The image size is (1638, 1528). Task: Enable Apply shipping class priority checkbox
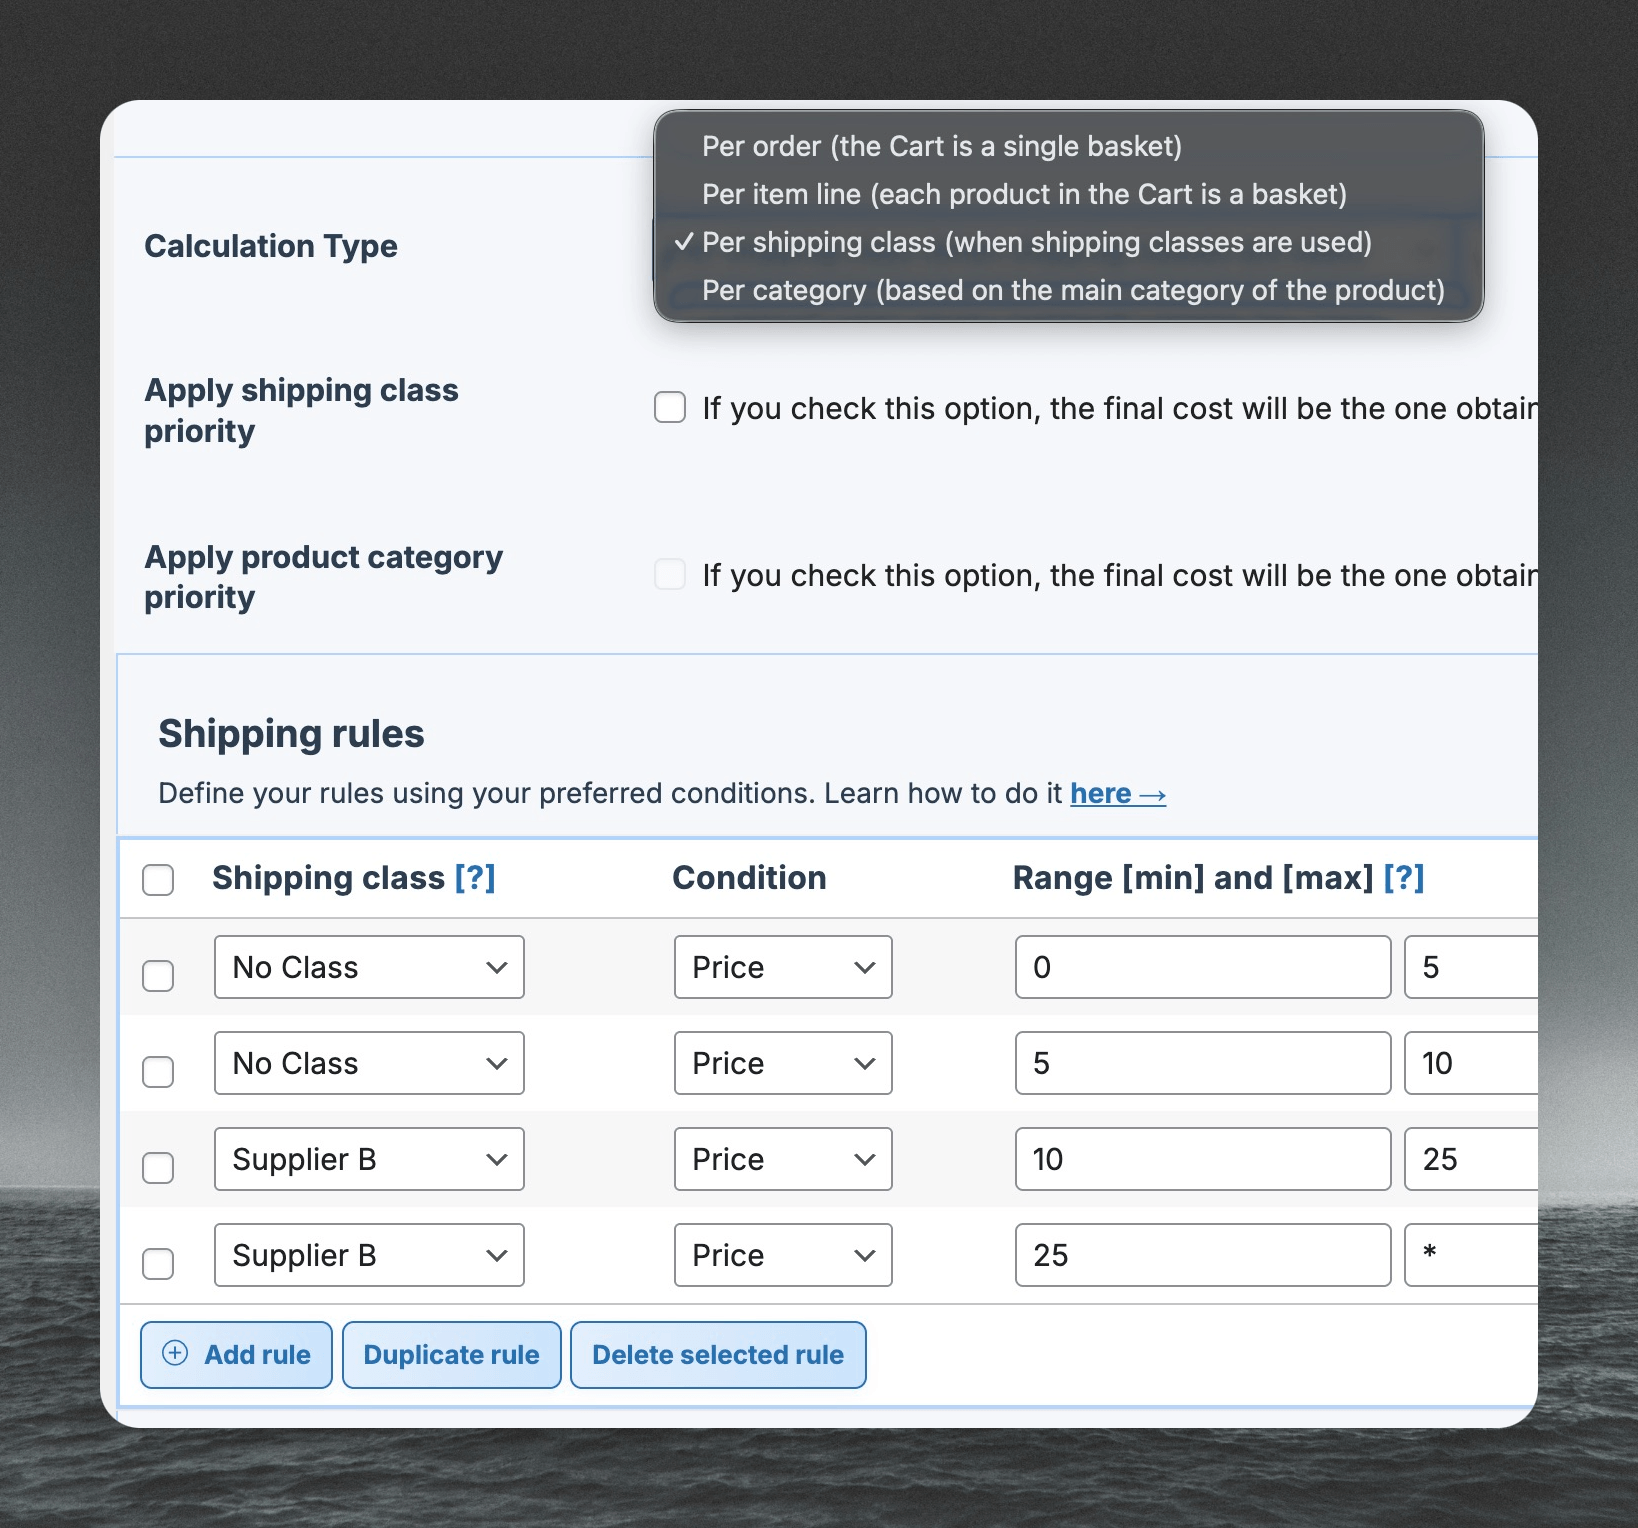tap(670, 408)
